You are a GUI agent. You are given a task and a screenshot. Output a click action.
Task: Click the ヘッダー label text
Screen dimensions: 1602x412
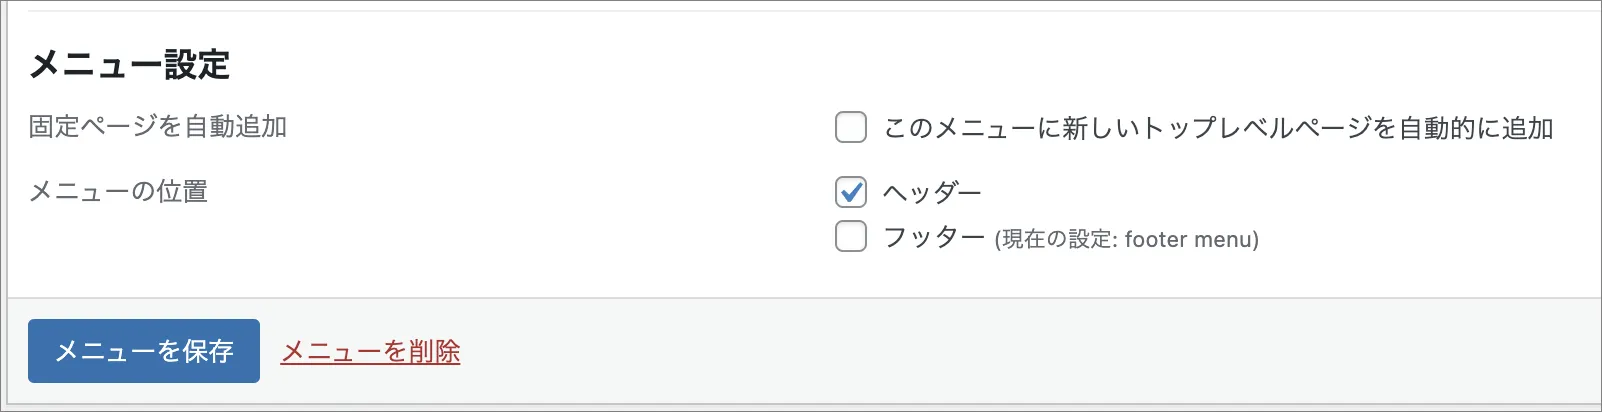point(932,192)
